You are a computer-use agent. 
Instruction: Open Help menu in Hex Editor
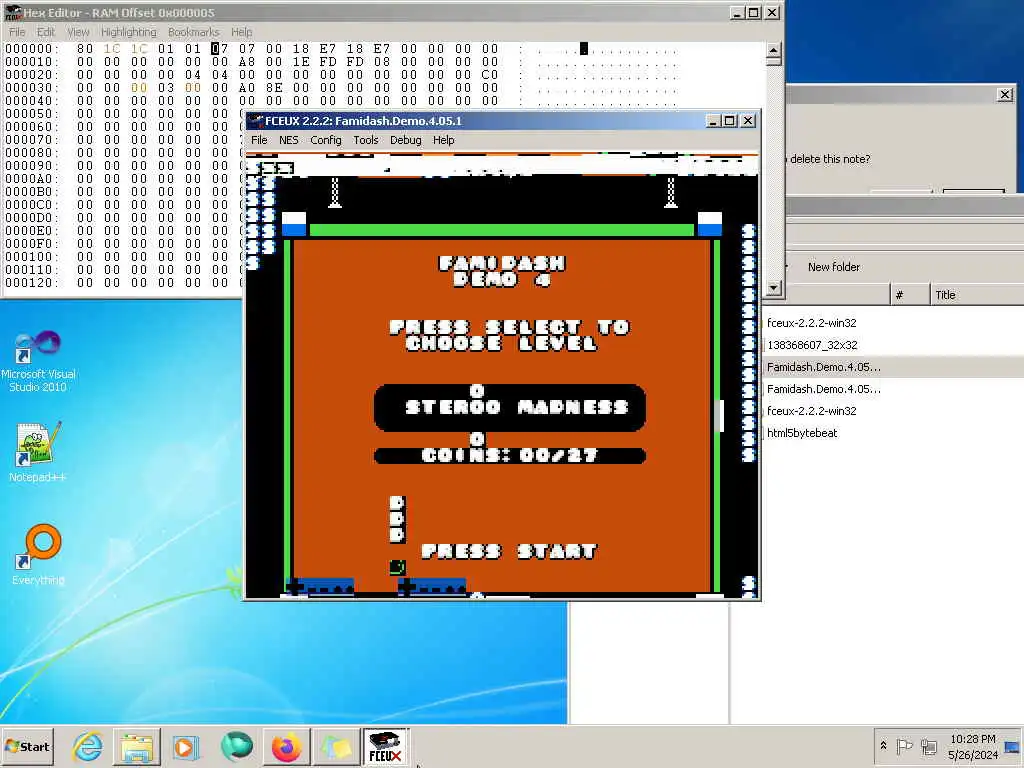241,32
